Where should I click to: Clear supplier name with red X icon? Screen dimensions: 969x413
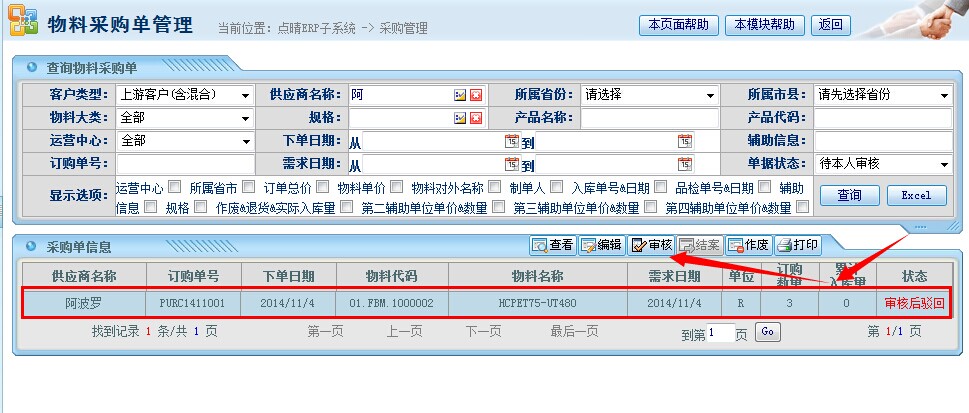[476, 96]
